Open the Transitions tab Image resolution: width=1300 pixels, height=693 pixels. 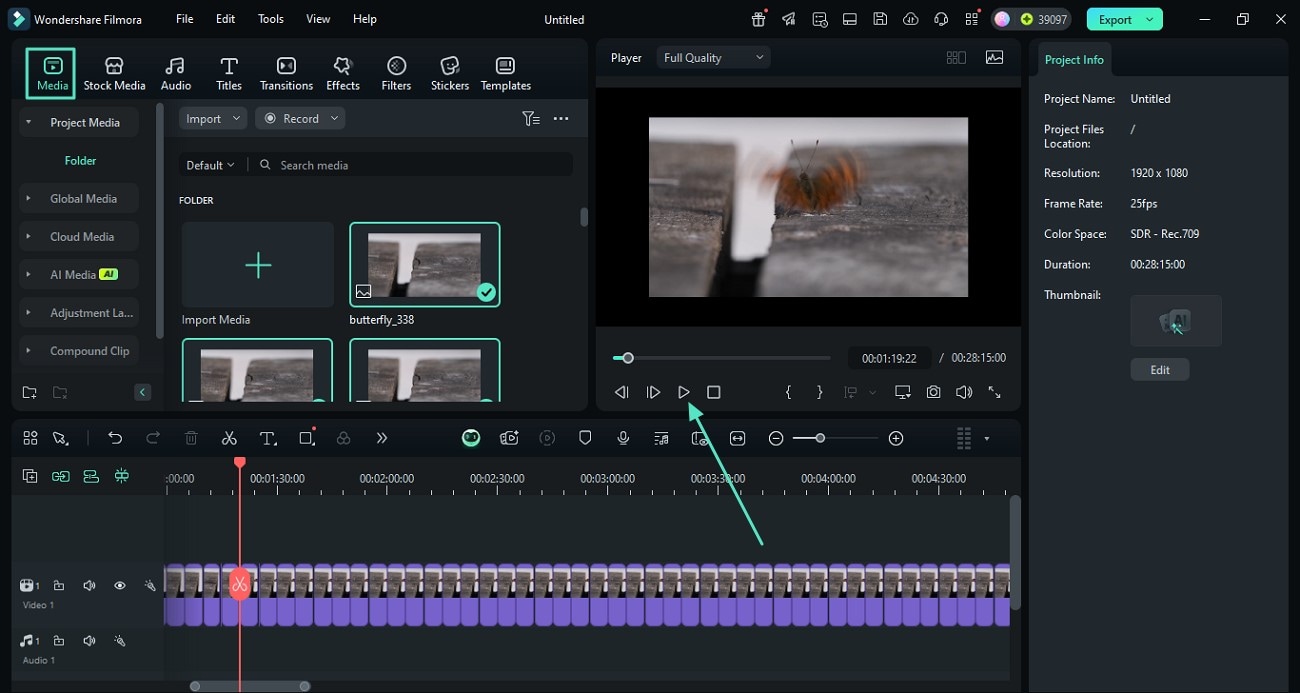[x=286, y=73]
